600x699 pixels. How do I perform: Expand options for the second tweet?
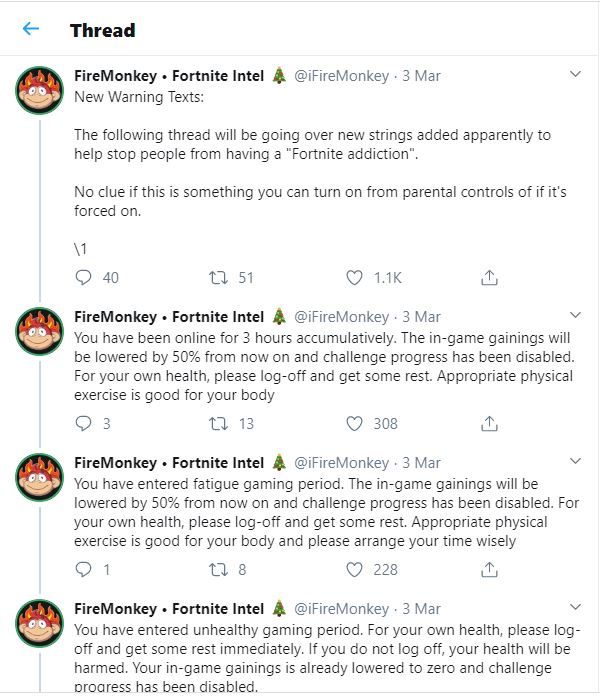point(575,315)
